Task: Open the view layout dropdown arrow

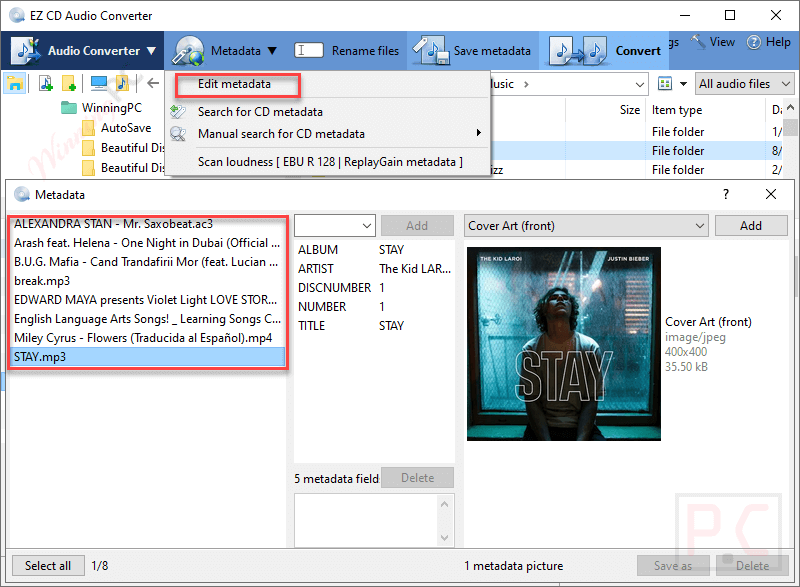Action: [x=684, y=84]
